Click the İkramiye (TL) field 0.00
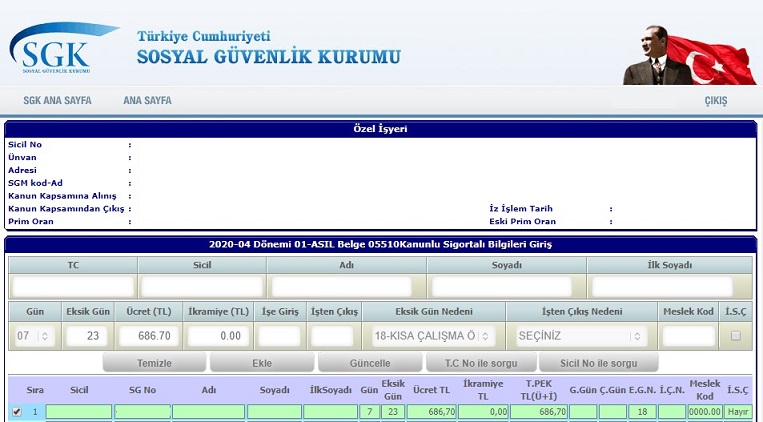763x422 pixels. click(x=218, y=336)
